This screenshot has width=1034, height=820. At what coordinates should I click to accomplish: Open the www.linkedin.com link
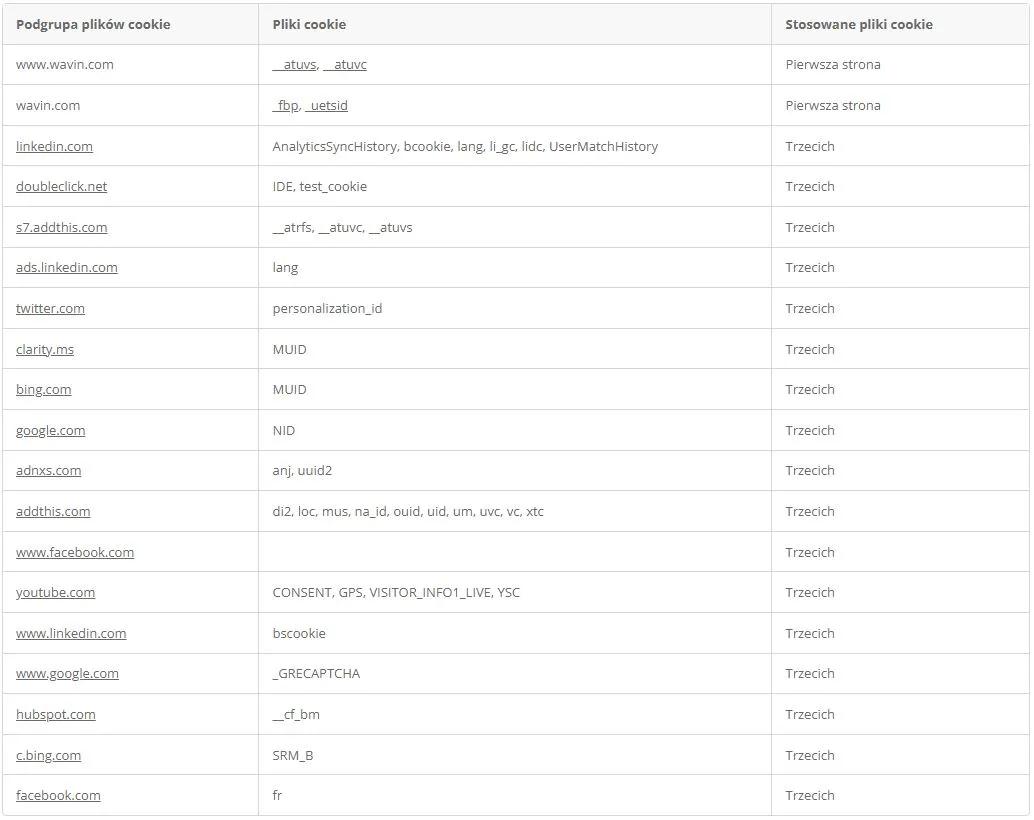click(x=71, y=634)
